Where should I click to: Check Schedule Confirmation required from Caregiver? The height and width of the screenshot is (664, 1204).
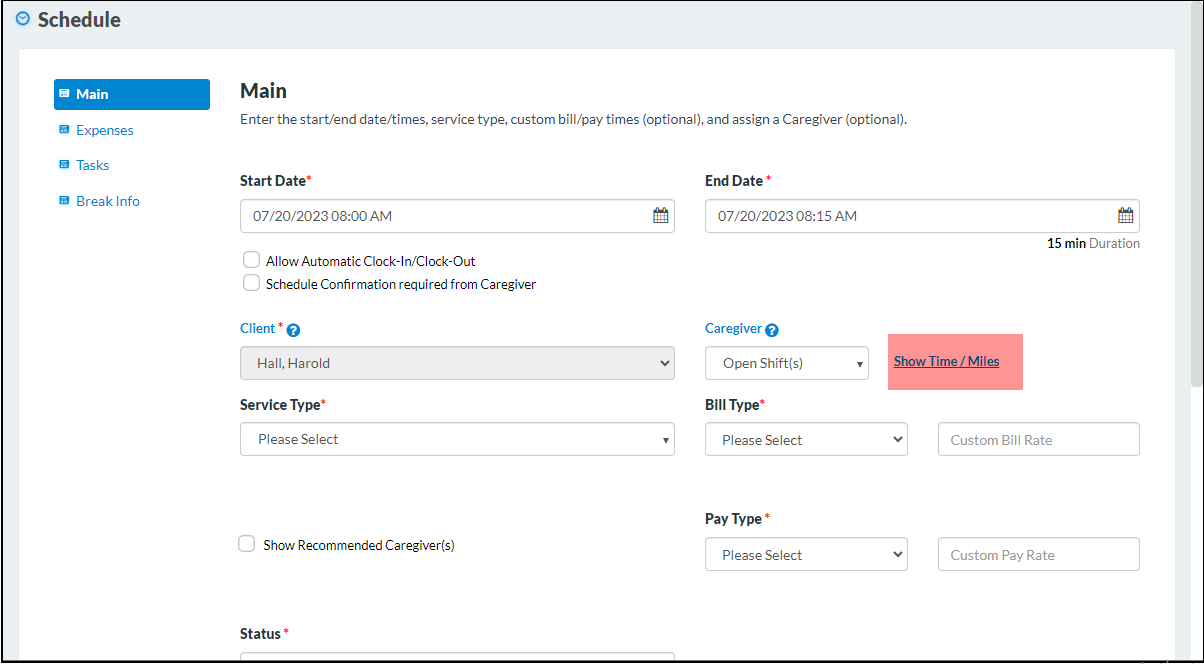(x=252, y=283)
